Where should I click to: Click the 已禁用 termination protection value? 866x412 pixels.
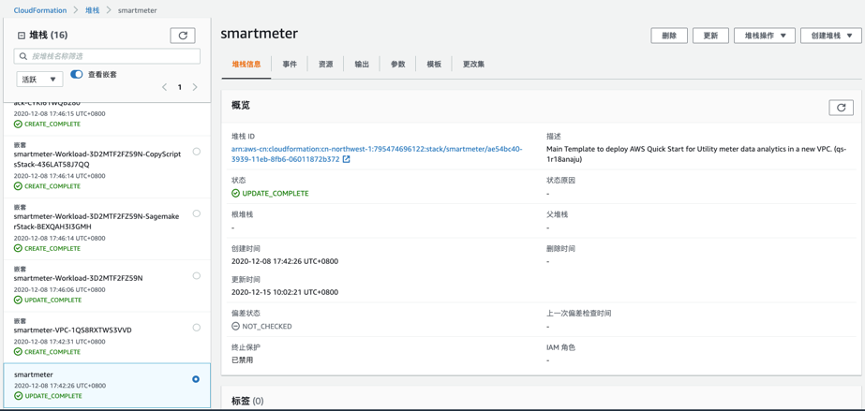(242, 360)
